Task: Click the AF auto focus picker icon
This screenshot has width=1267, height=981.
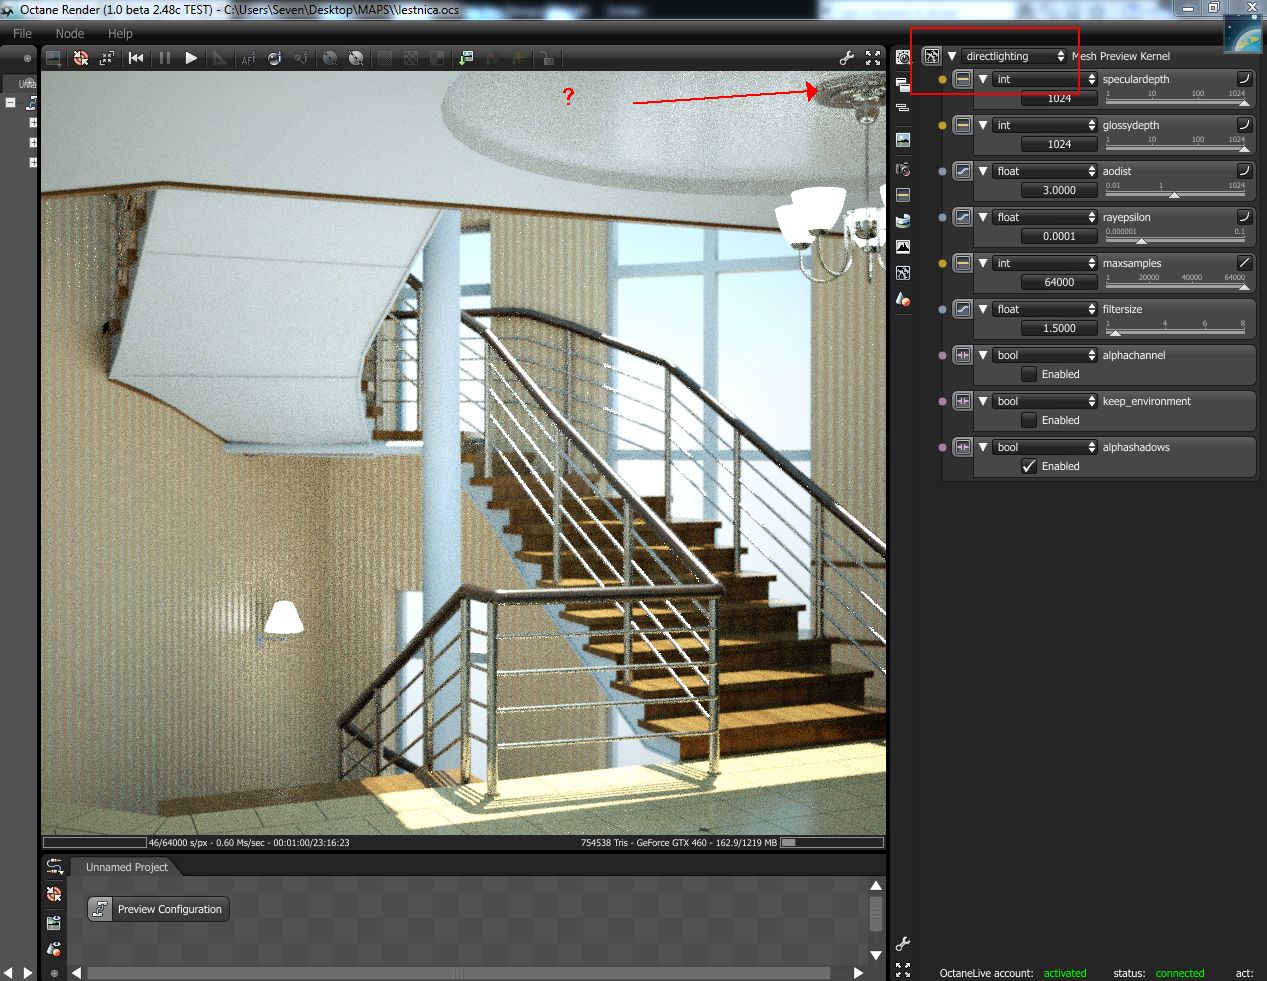Action: (248, 59)
